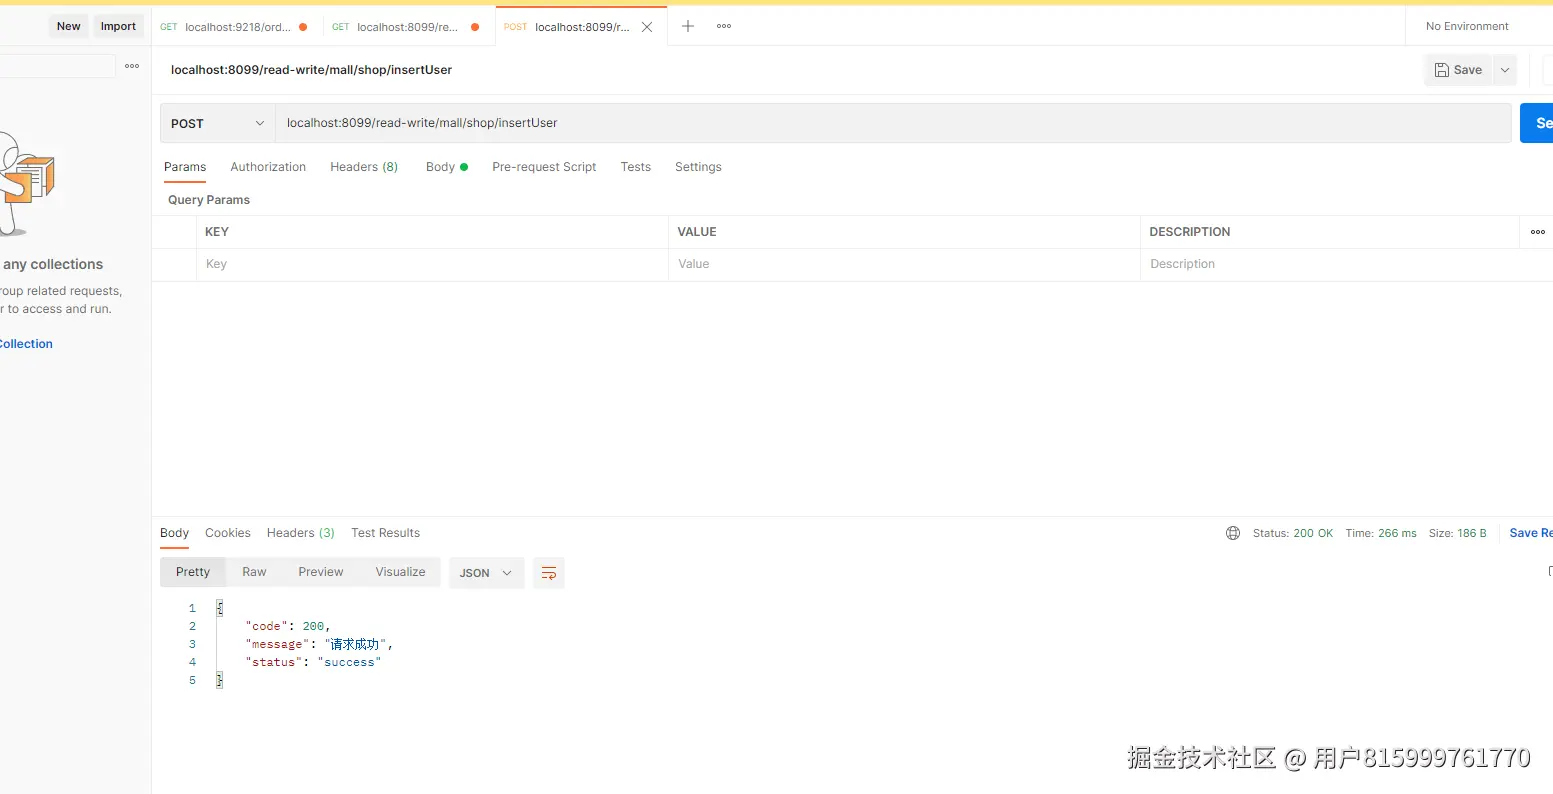
Task: Click the Save button
Action: 1458,70
